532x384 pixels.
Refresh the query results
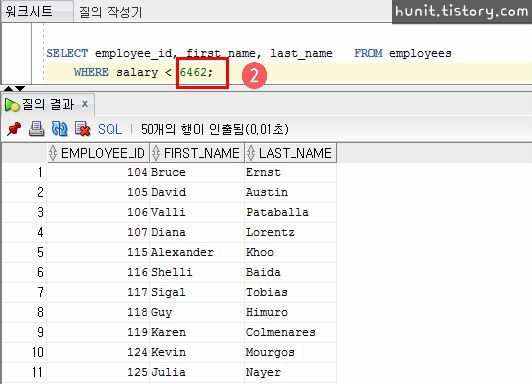coord(59,129)
